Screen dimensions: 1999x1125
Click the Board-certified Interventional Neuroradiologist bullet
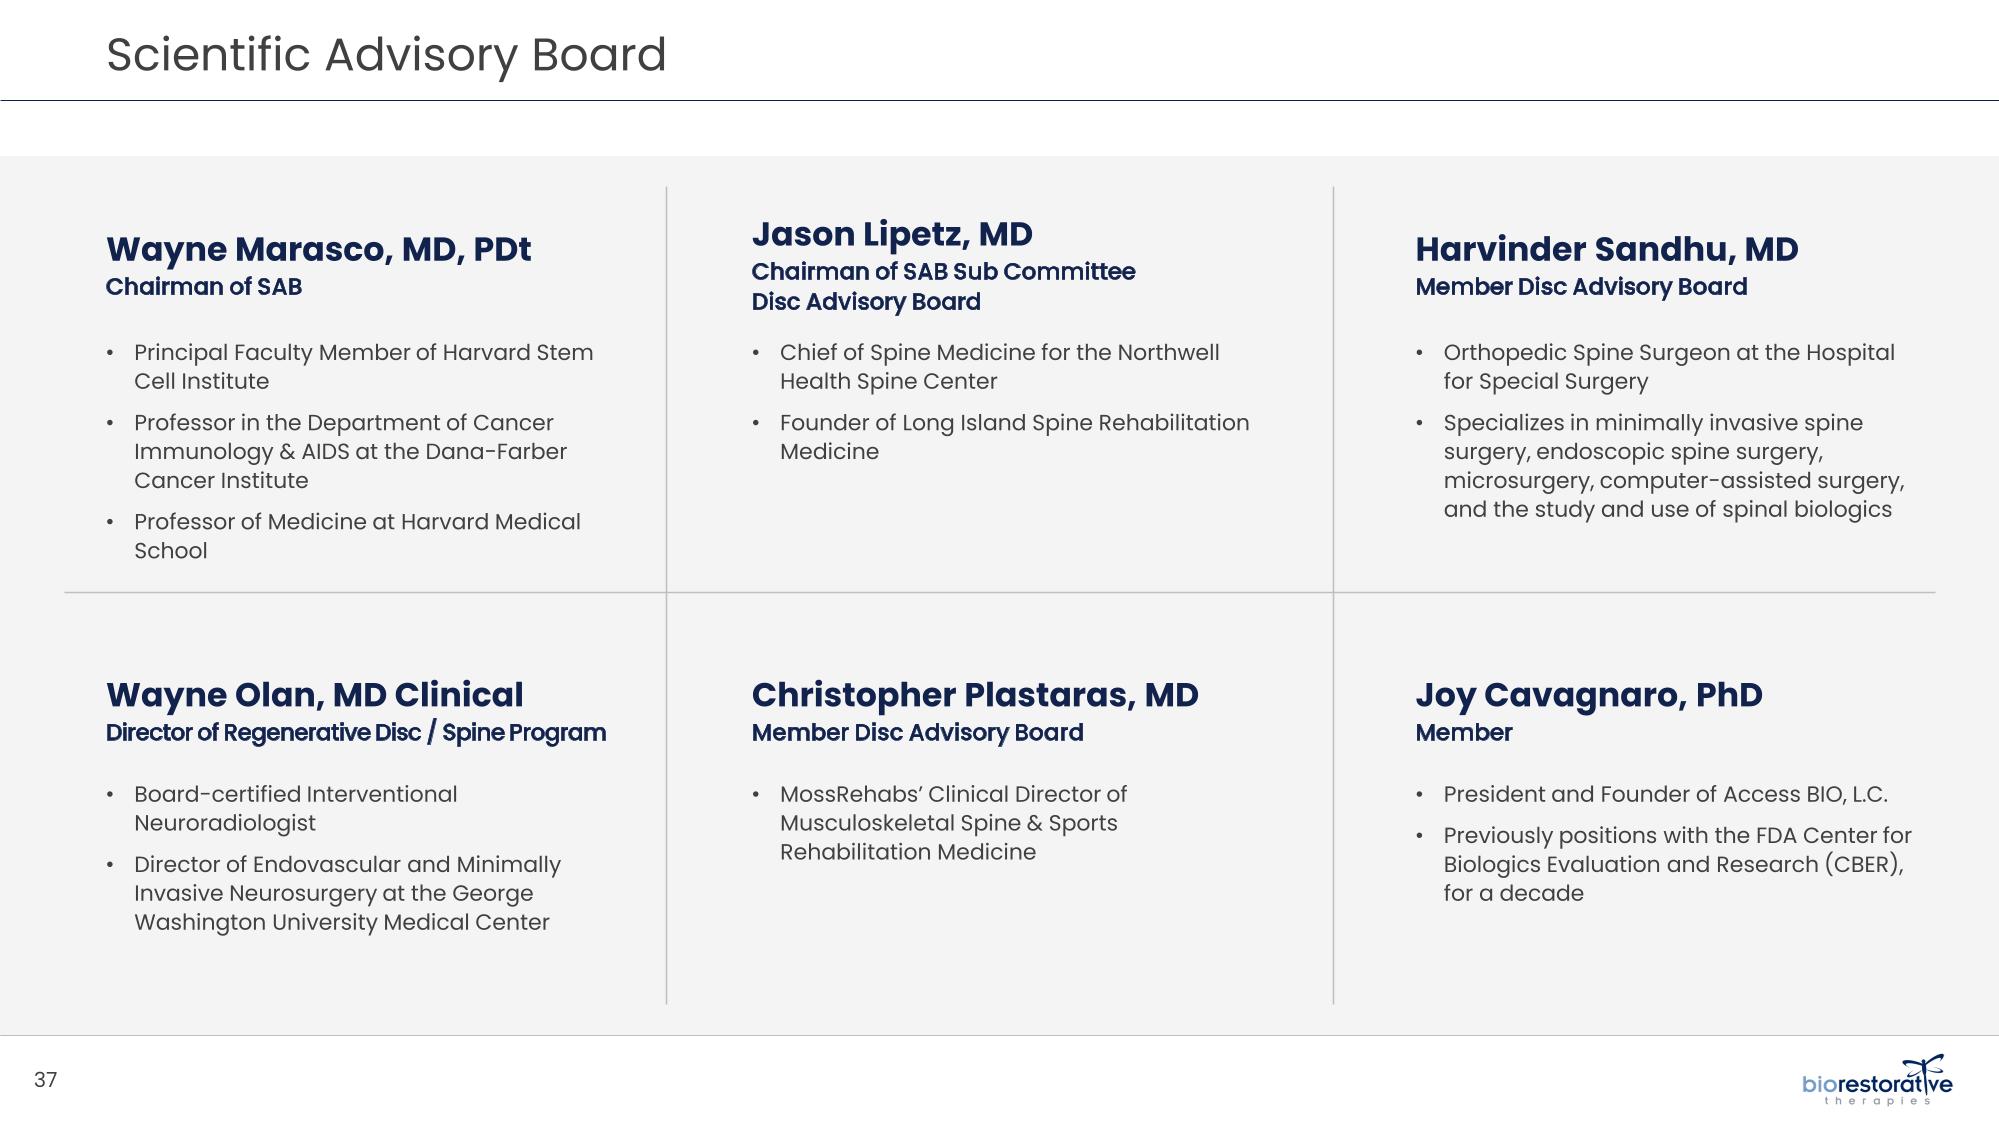[x=295, y=809]
